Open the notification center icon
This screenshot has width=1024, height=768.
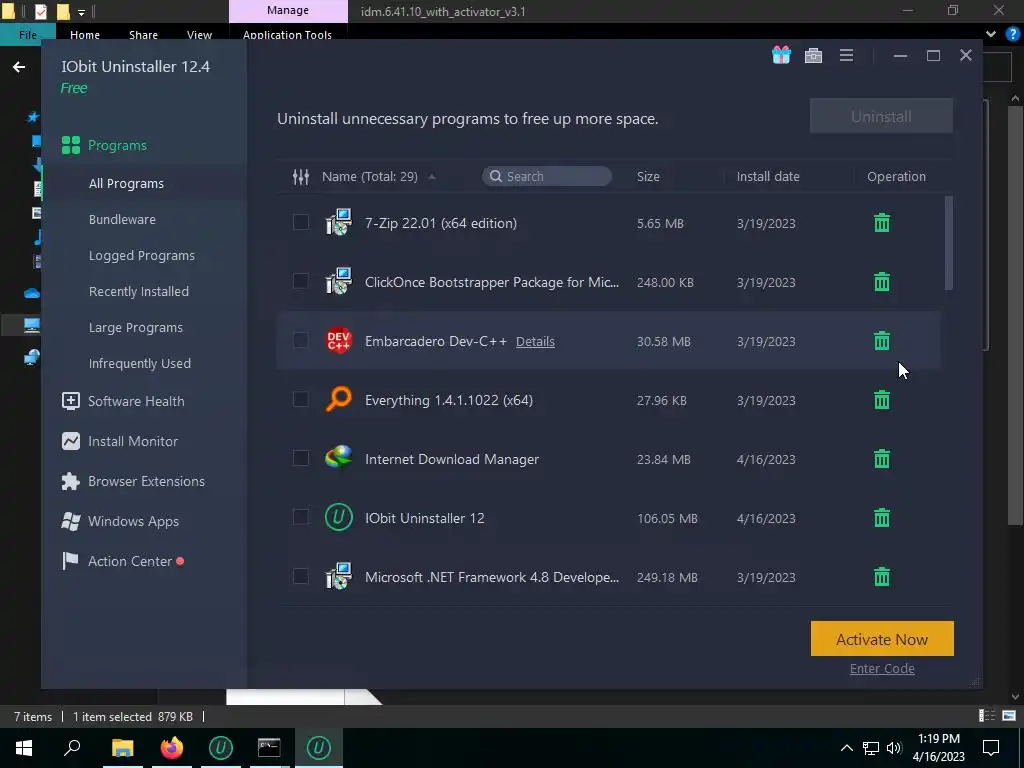point(991,748)
